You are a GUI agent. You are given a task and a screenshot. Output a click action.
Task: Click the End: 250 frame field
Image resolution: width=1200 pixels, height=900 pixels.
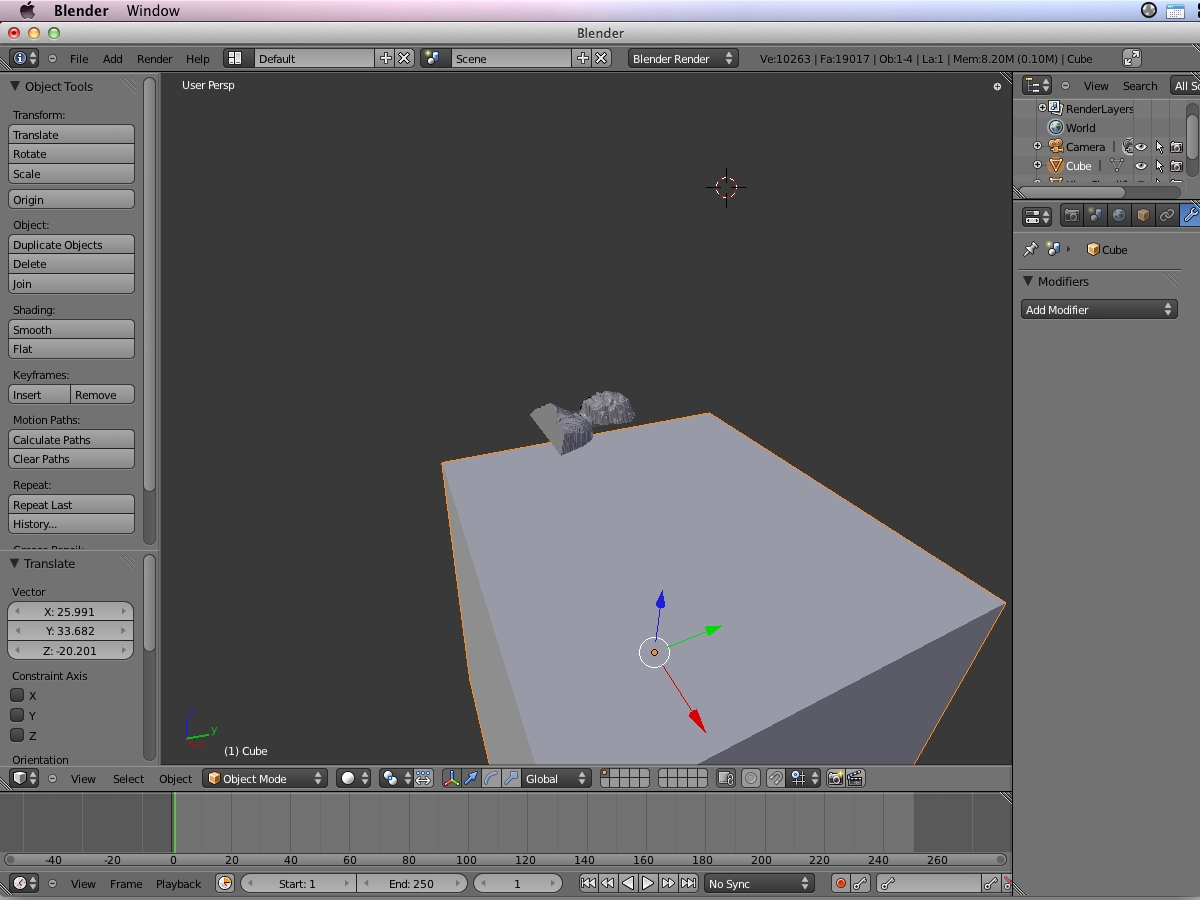412,883
